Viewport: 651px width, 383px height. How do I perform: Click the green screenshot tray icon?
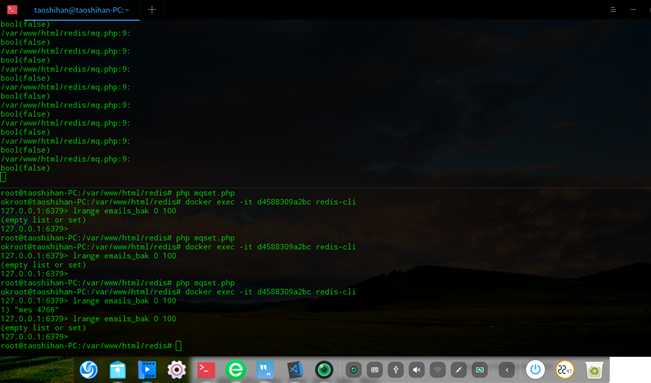(x=480, y=370)
